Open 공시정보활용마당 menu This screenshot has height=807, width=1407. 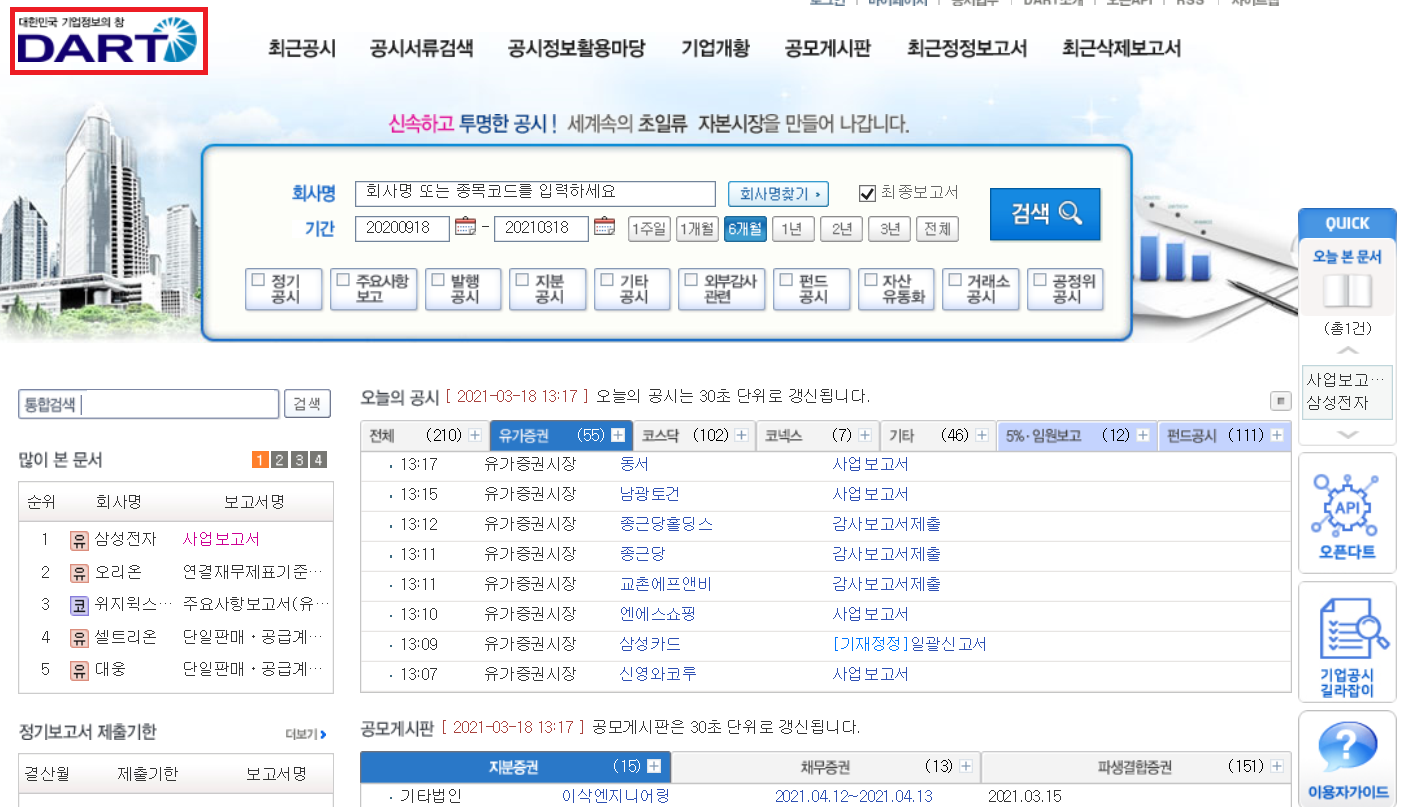[576, 48]
